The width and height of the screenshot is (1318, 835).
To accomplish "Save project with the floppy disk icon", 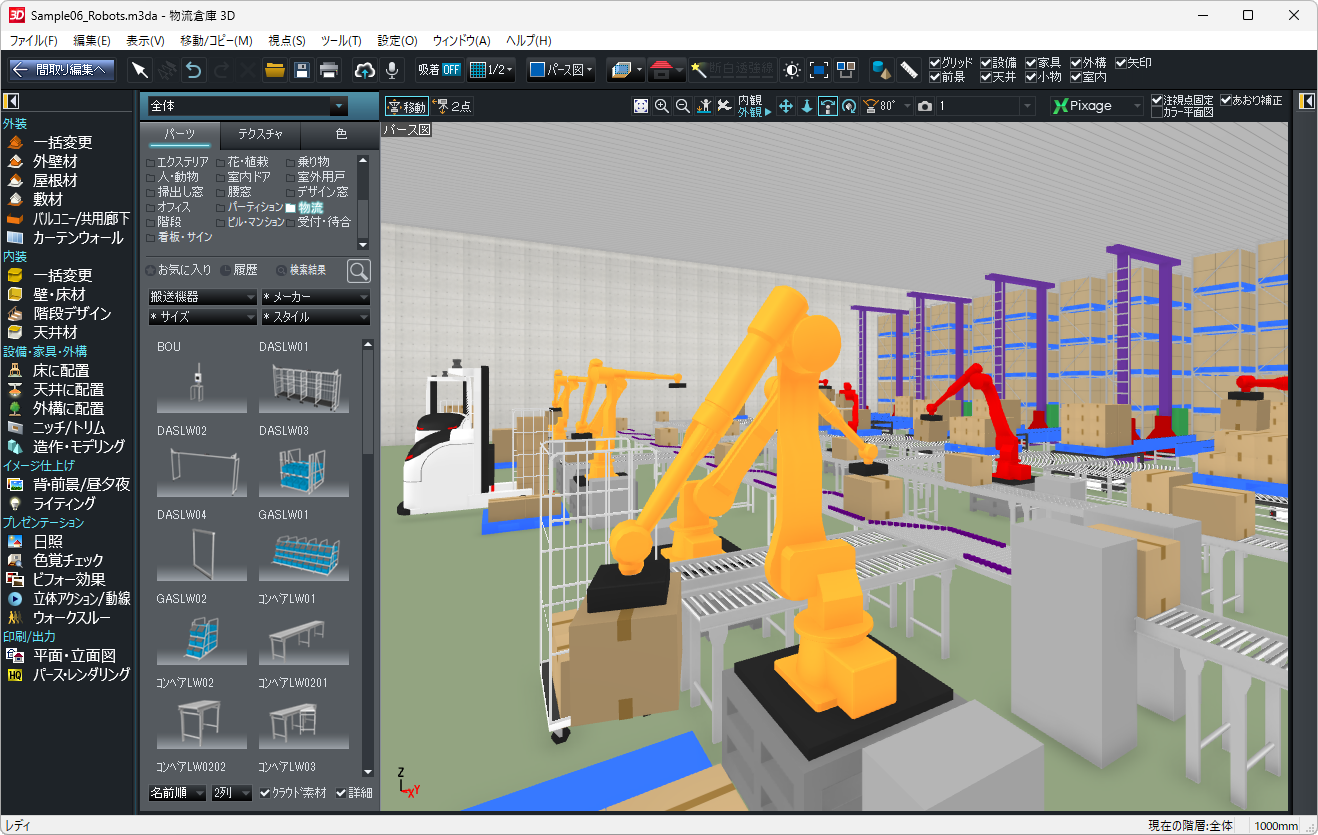I will [x=301, y=70].
